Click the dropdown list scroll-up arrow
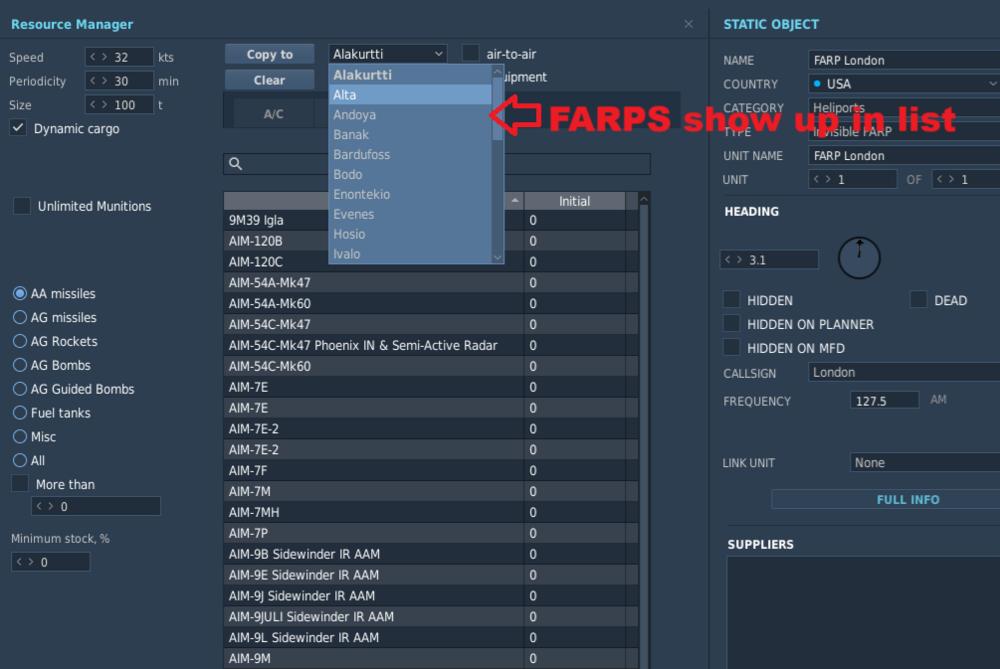 point(497,72)
